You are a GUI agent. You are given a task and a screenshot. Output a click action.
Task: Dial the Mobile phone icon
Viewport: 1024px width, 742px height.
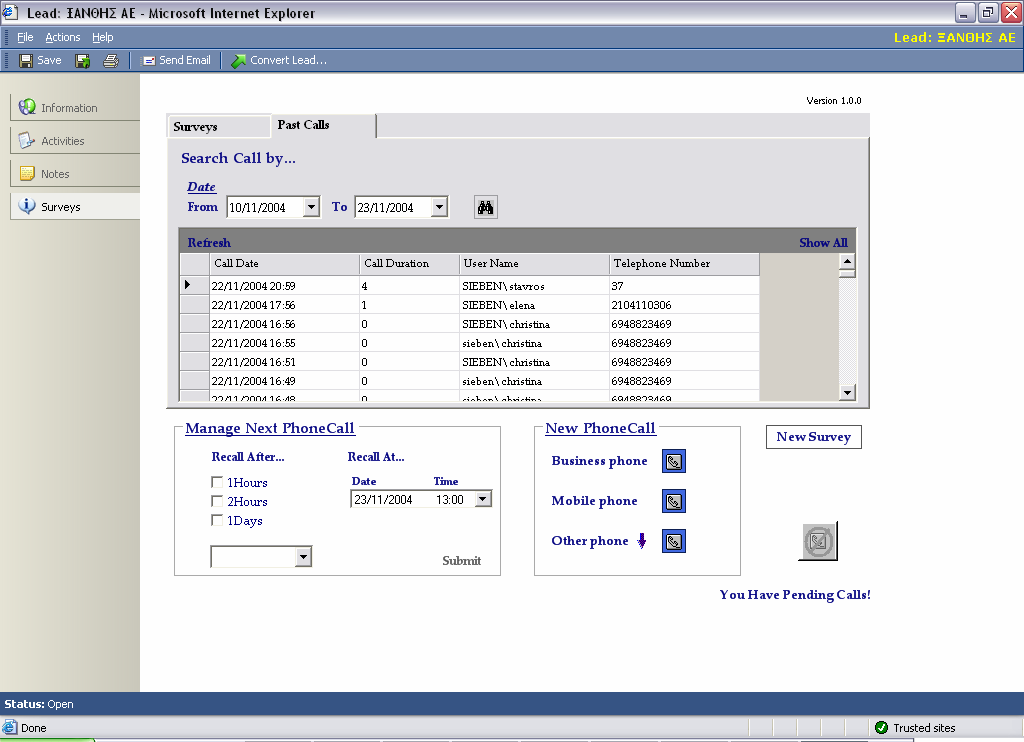(x=674, y=502)
